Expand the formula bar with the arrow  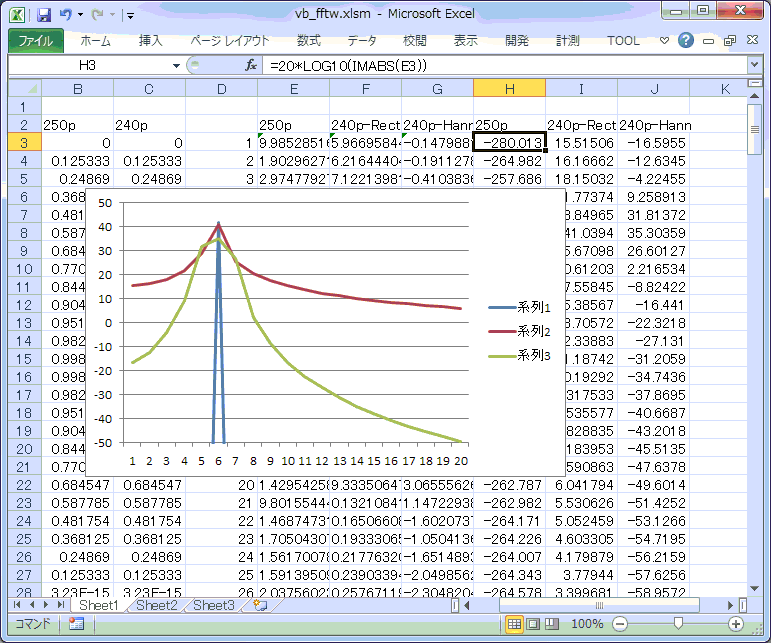pyautogui.click(x=754, y=64)
